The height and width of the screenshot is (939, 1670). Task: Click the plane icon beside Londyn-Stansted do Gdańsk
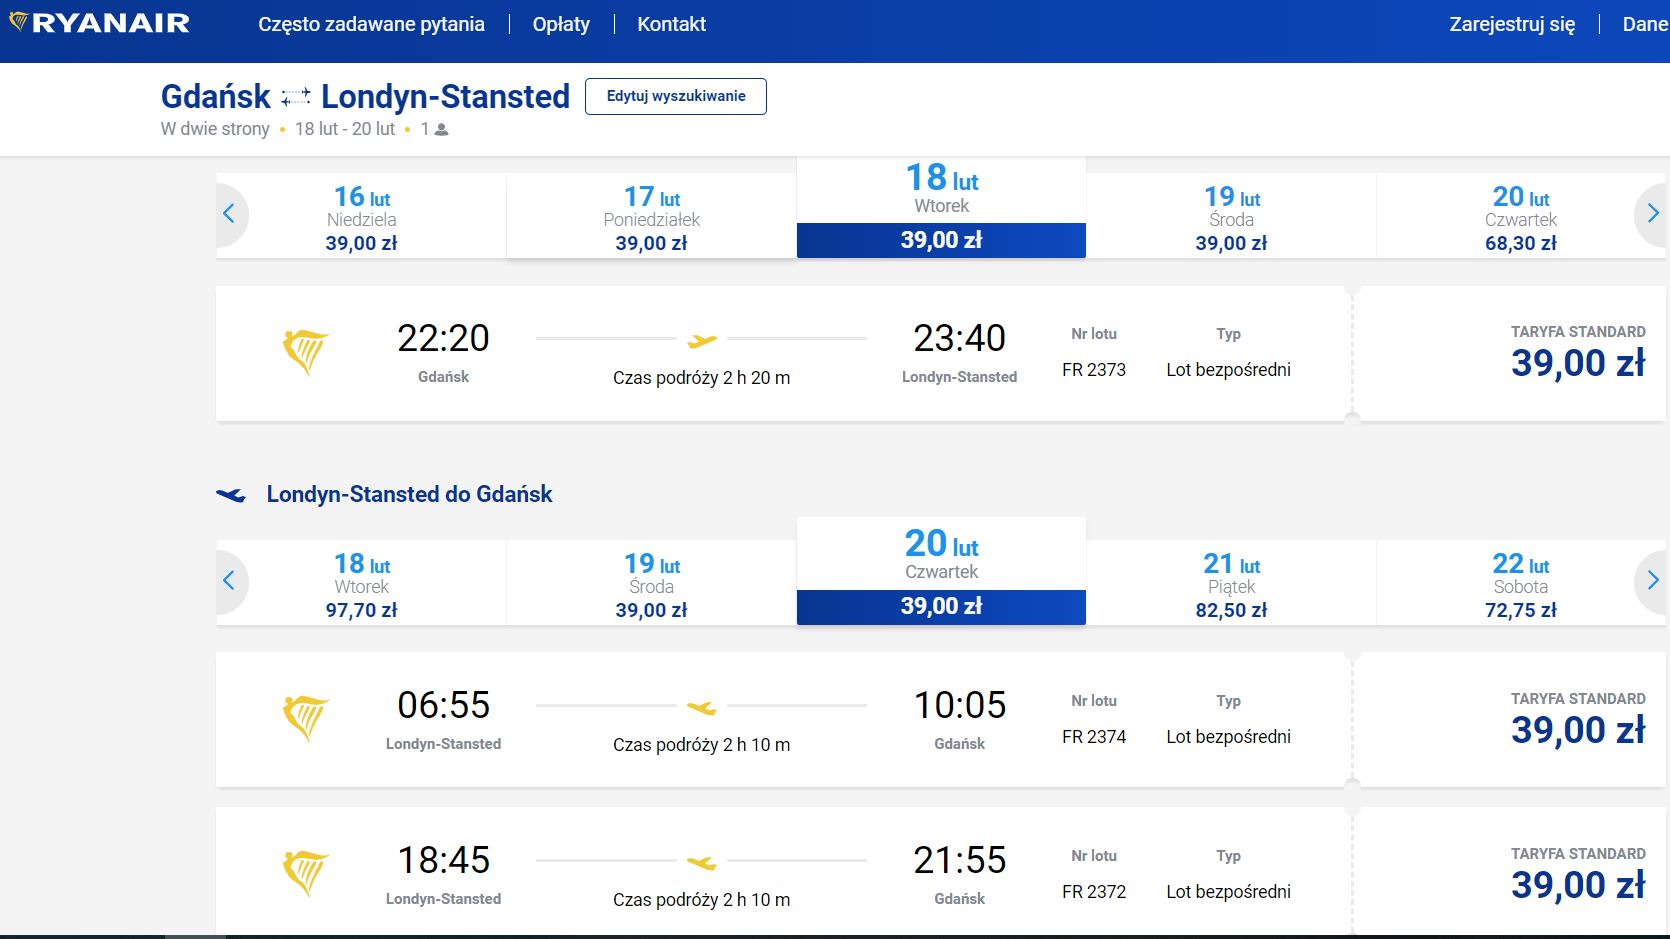click(x=231, y=495)
